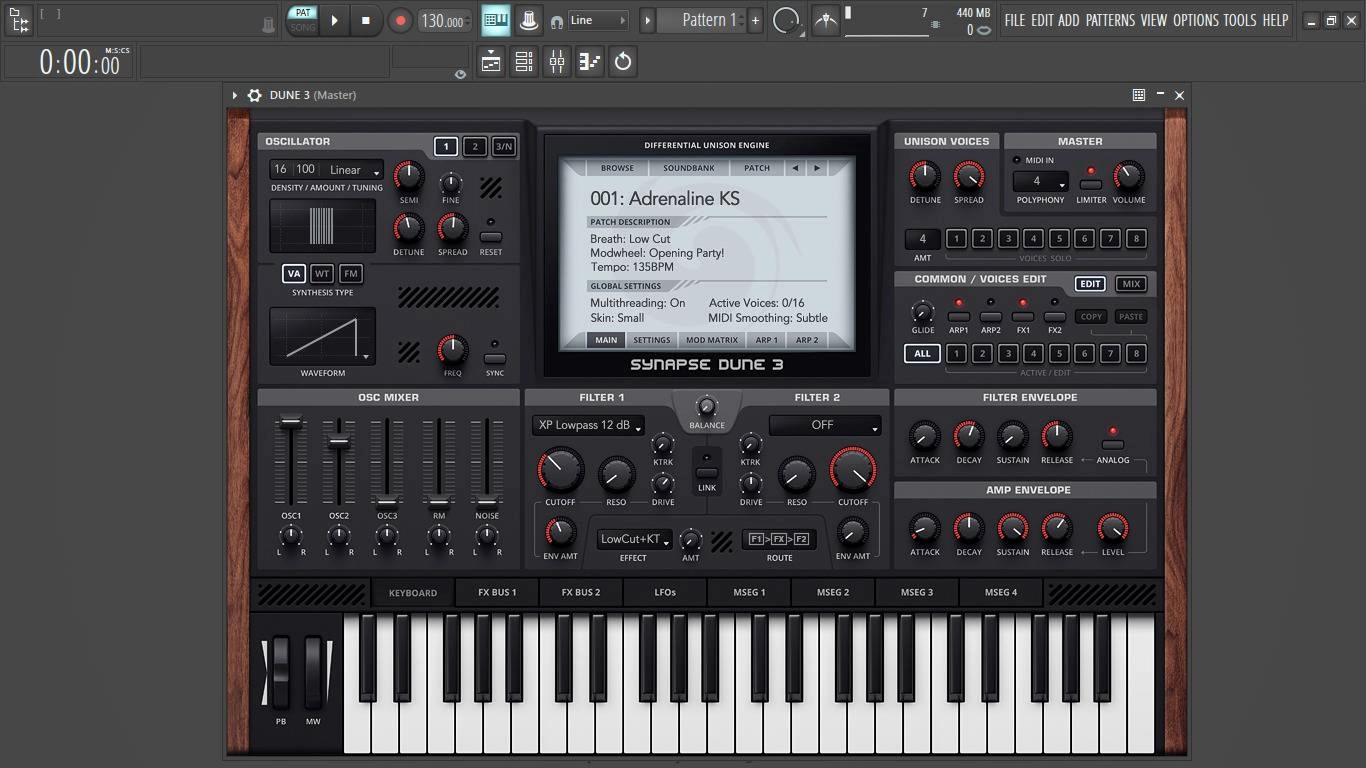This screenshot has width=1366, height=768.
Task: Select the WT synthesis type
Action: click(x=322, y=273)
